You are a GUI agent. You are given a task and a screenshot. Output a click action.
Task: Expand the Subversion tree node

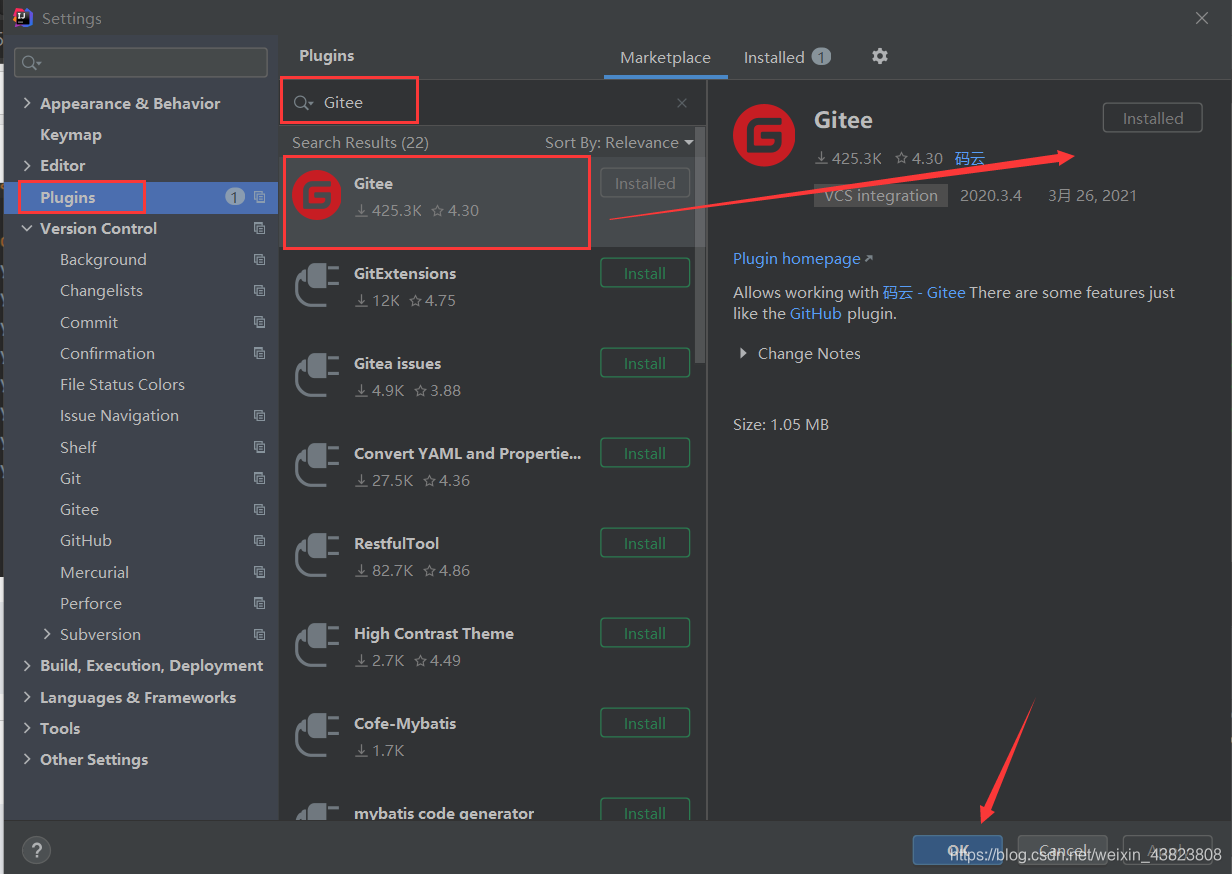(47, 634)
